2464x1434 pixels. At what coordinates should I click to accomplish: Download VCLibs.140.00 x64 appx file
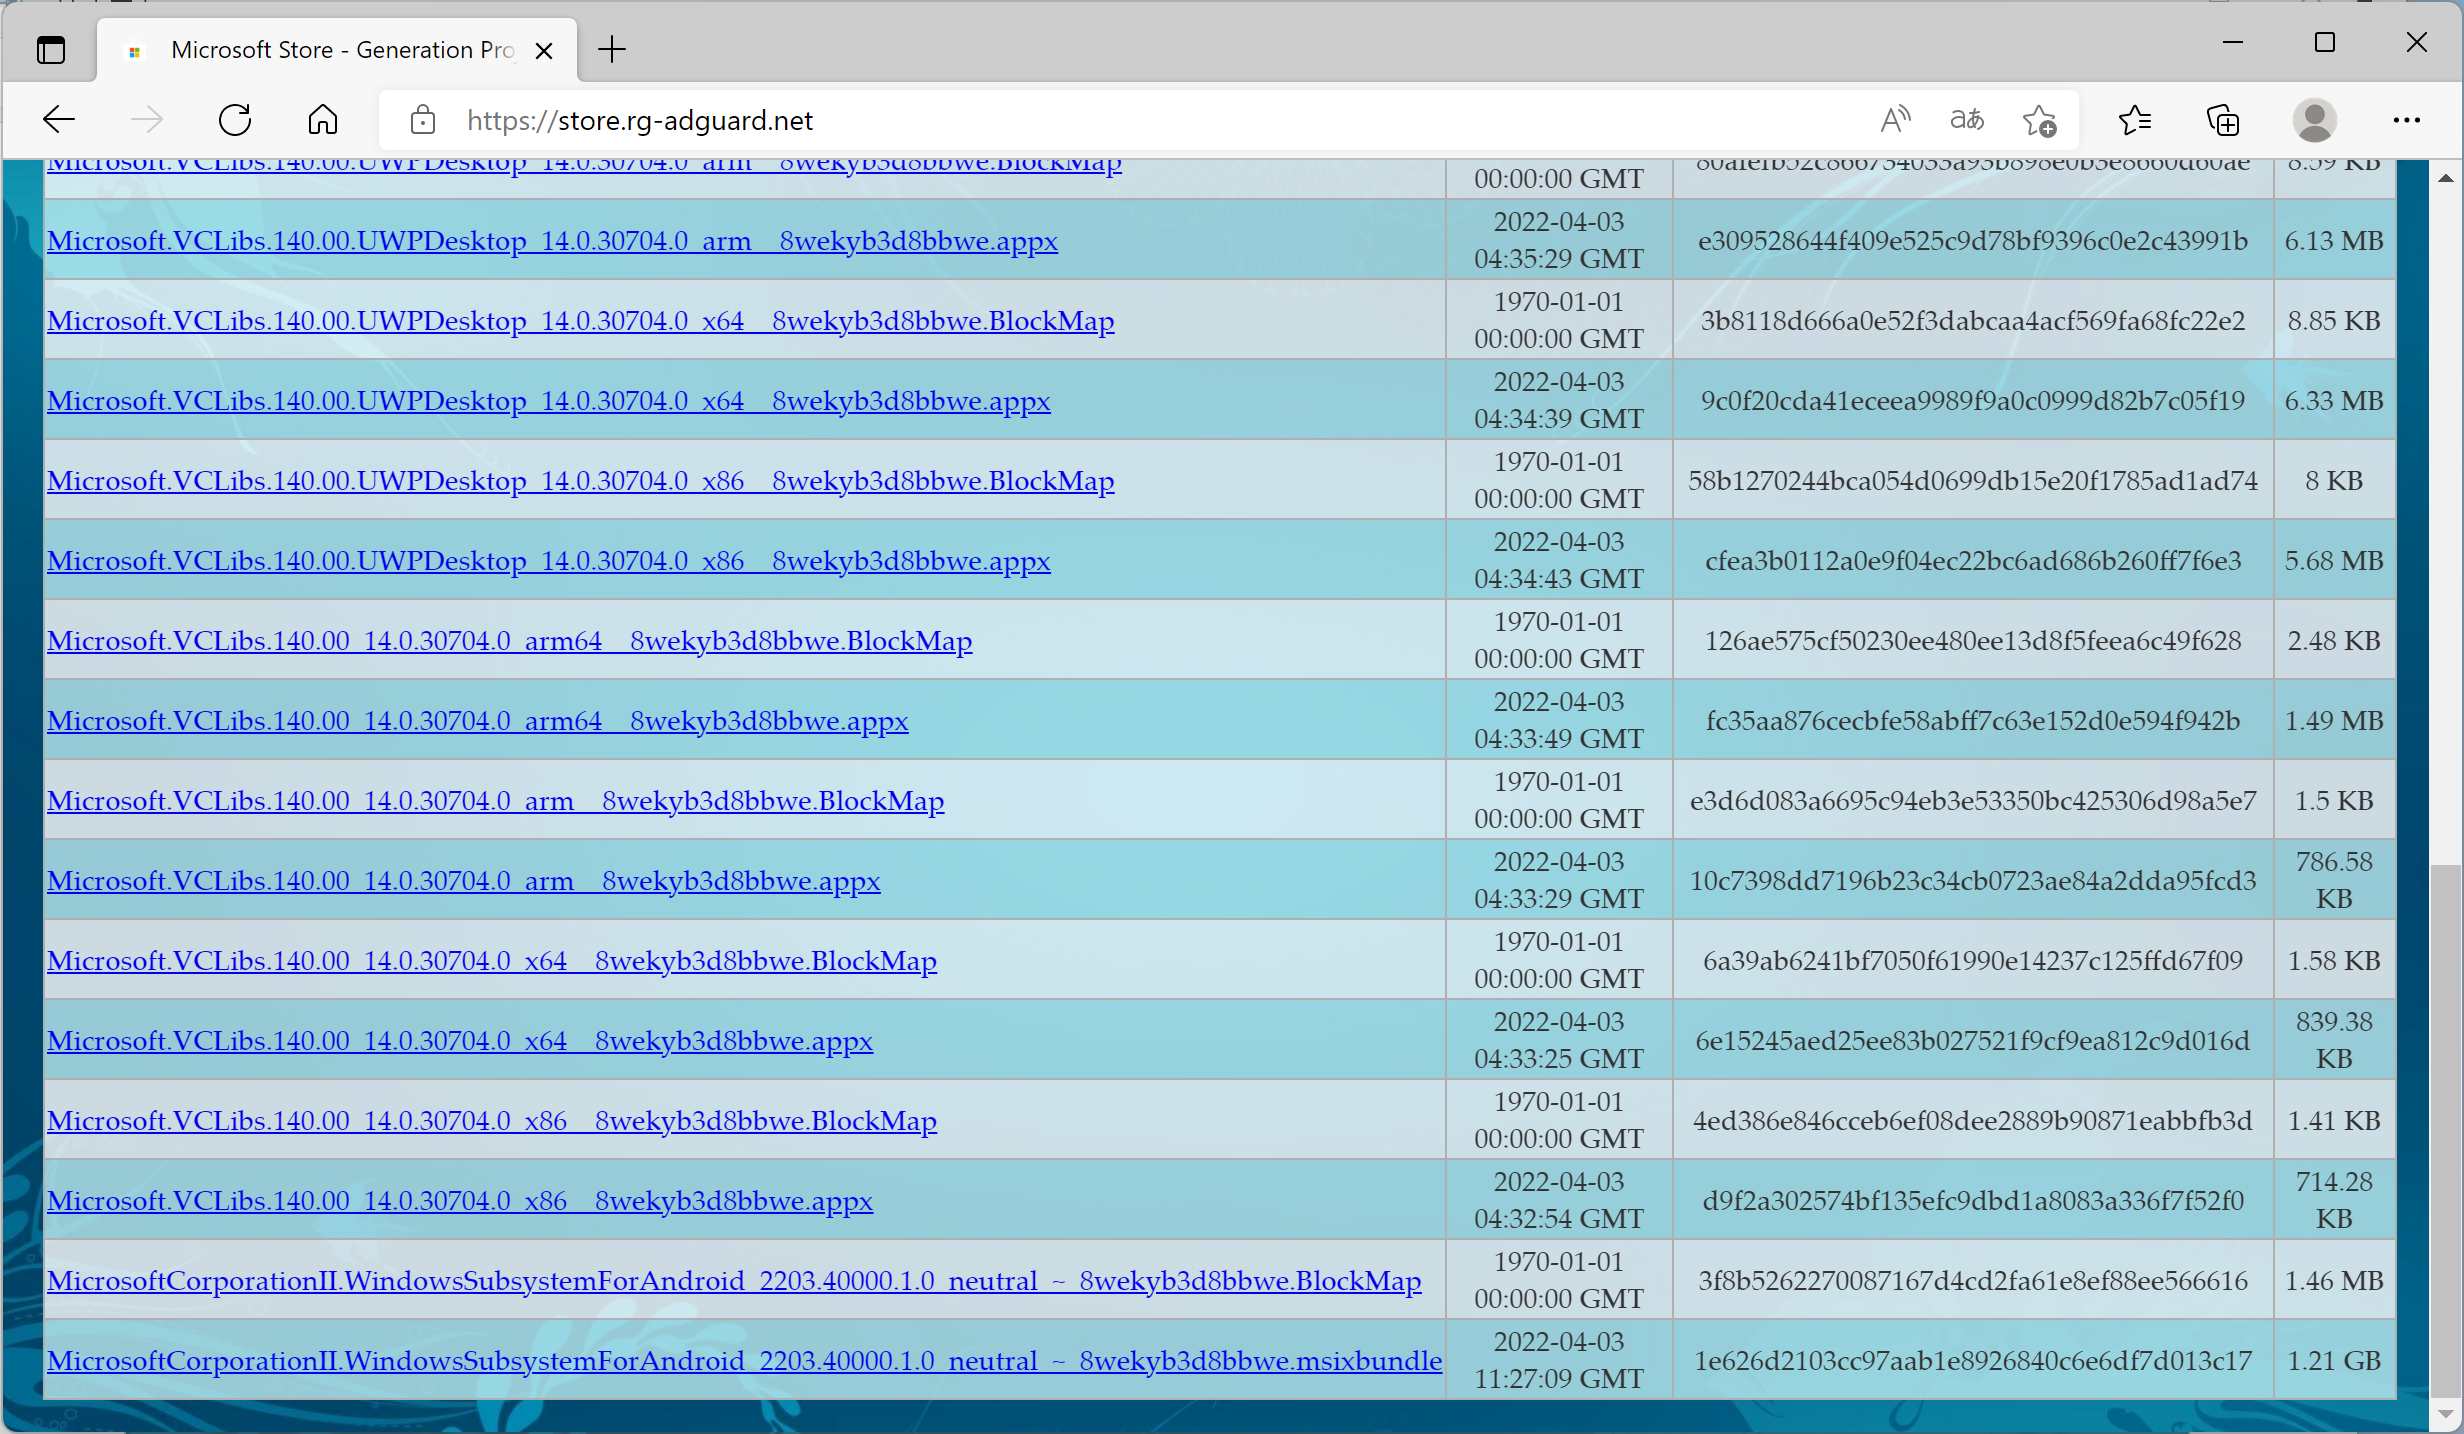tap(460, 1040)
